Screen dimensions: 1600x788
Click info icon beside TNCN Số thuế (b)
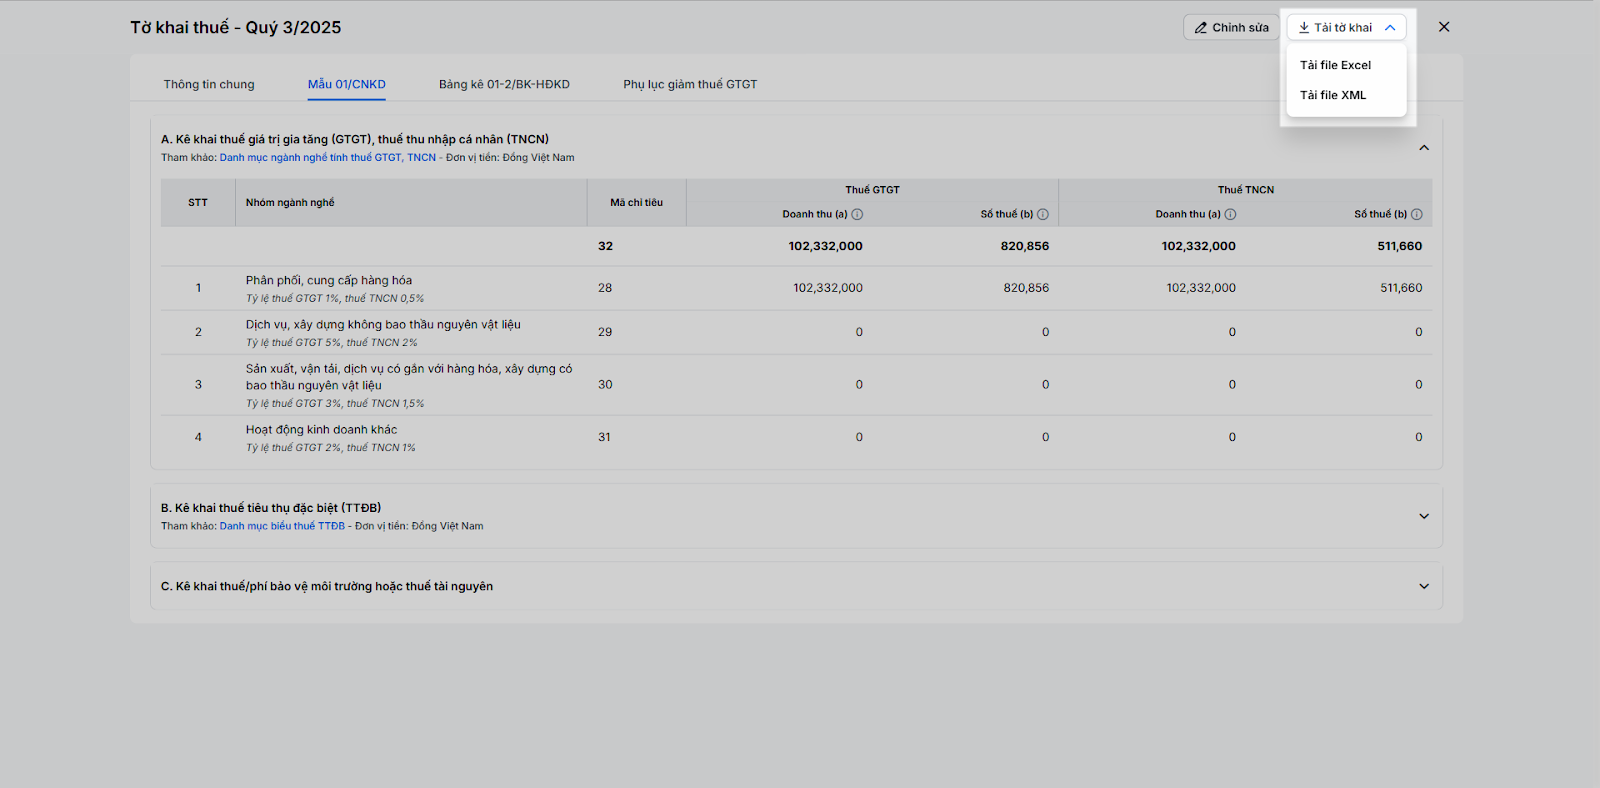[x=1417, y=214]
